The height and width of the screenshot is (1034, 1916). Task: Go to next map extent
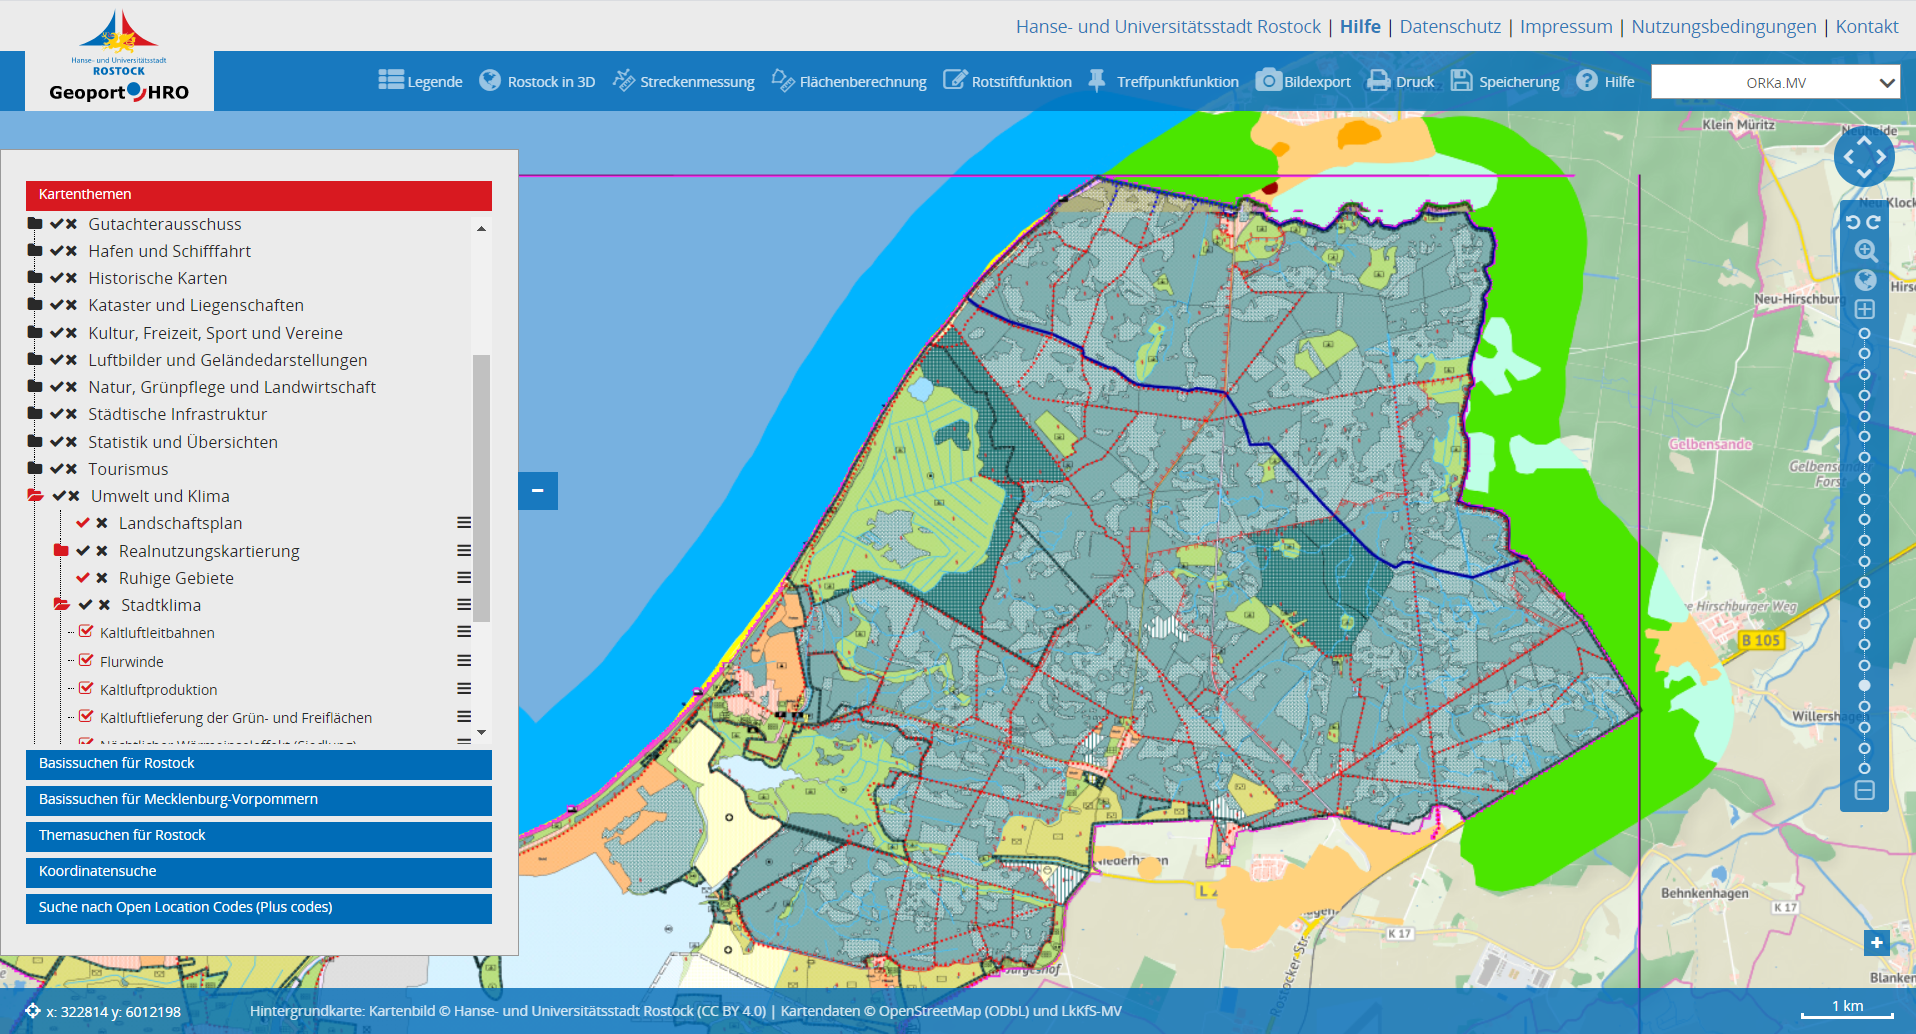click(x=1874, y=222)
